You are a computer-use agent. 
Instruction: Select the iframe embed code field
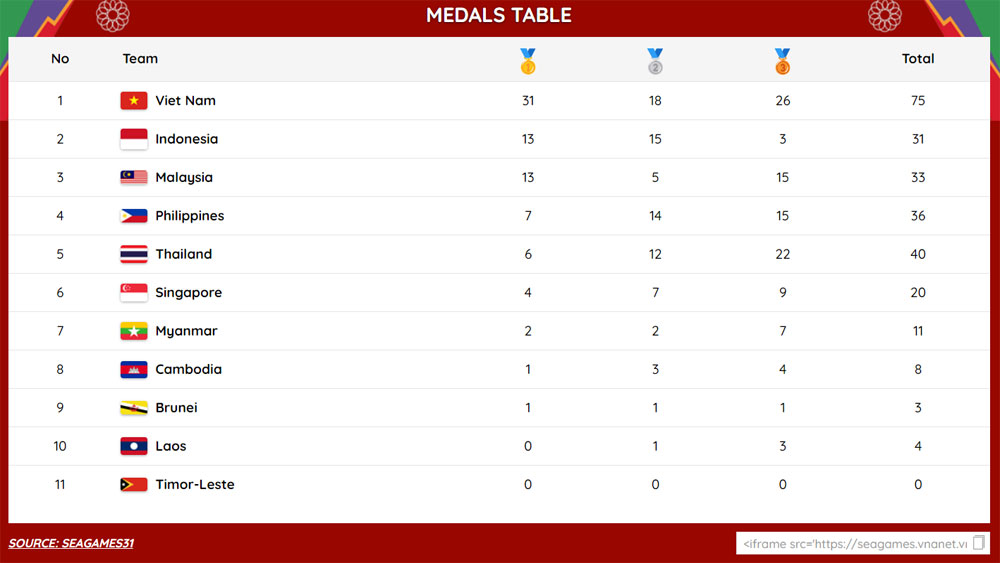point(863,543)
